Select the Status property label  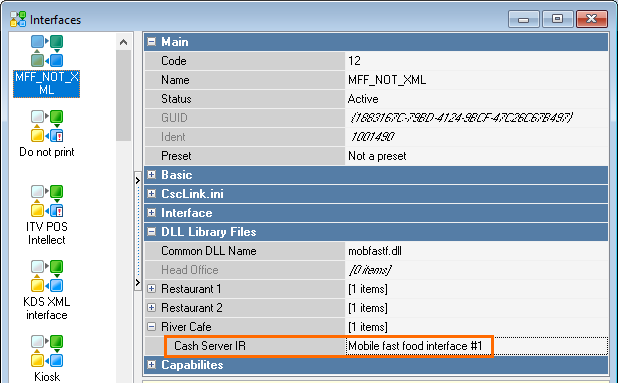point(176,99)
